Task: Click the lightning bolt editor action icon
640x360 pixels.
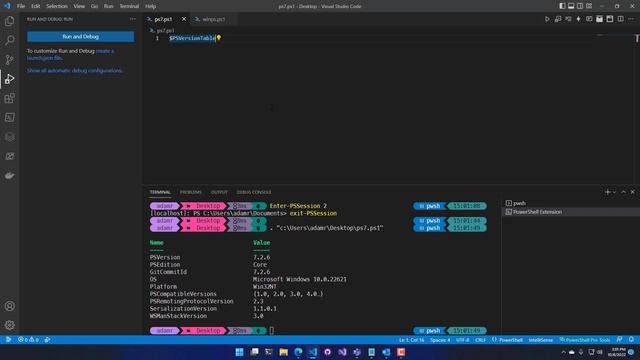Action: click(x=578, y=19)
